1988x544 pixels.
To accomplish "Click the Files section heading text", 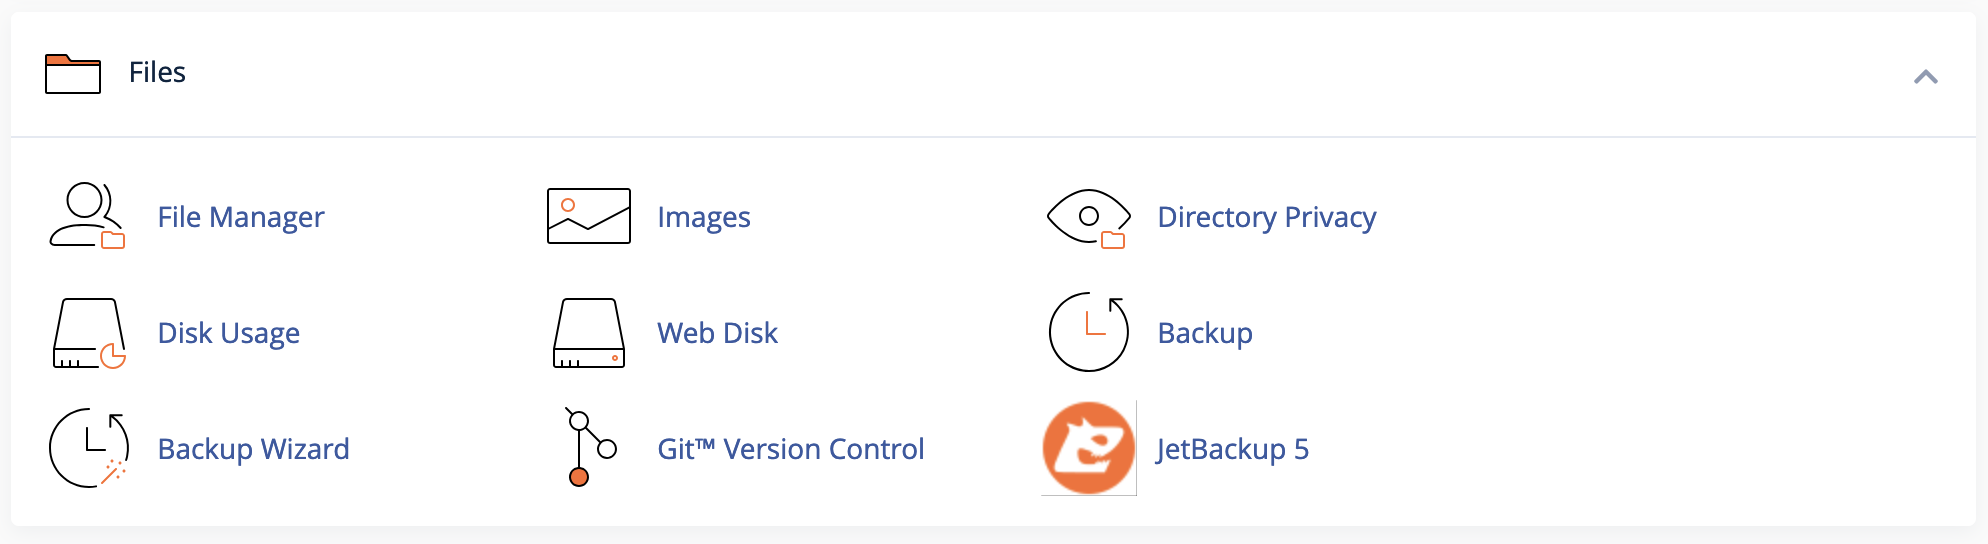I will pyautogui.click(x=157, y=73).
